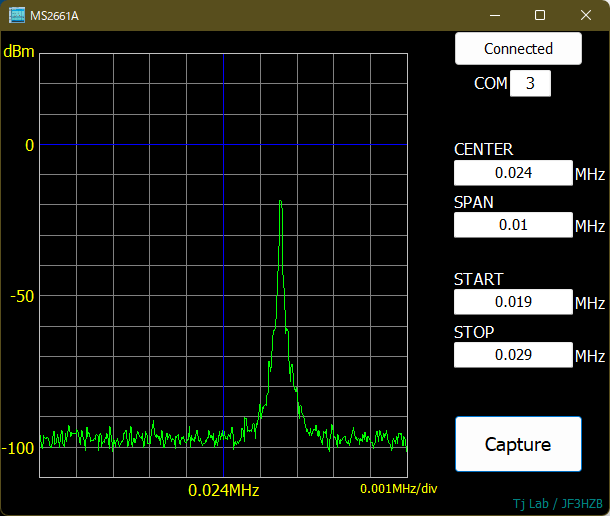Click the COM port number field

(x=530, y=84)
